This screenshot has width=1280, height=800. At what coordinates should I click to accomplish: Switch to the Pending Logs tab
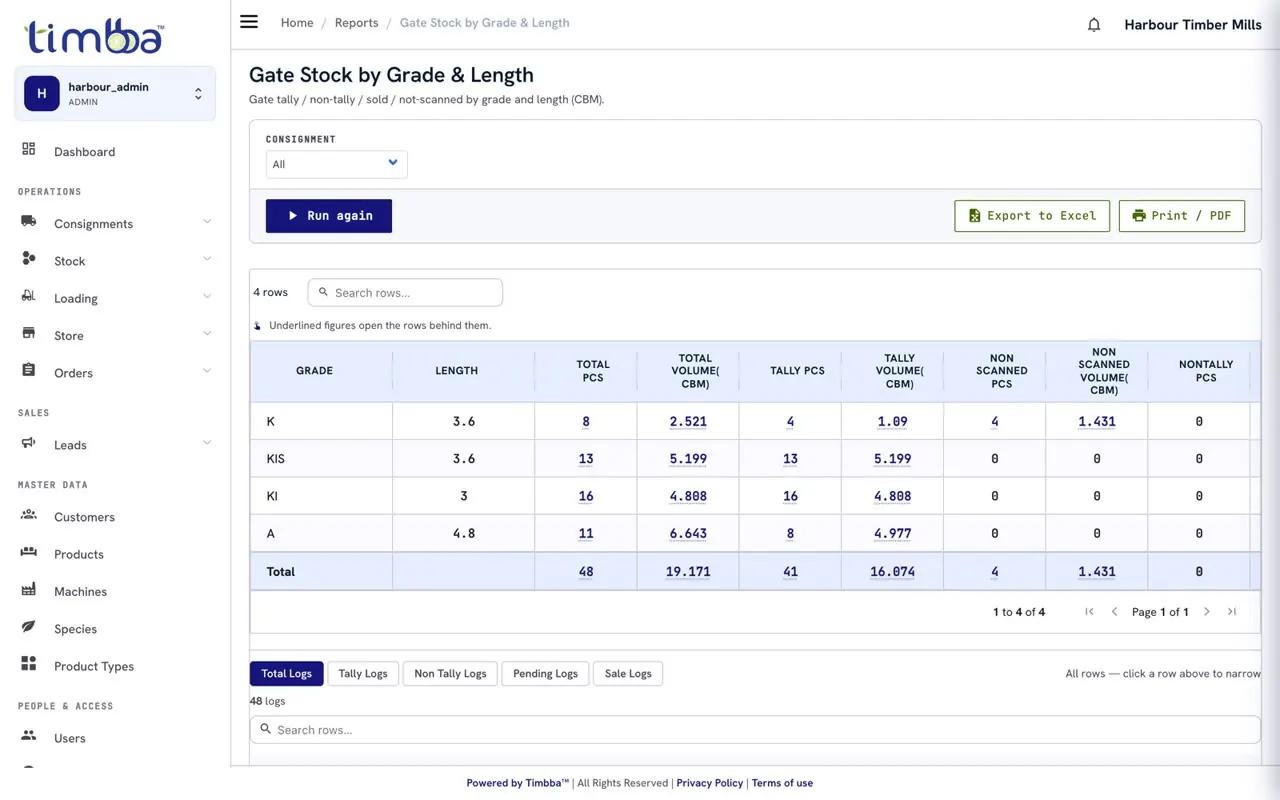click(545, 674)
